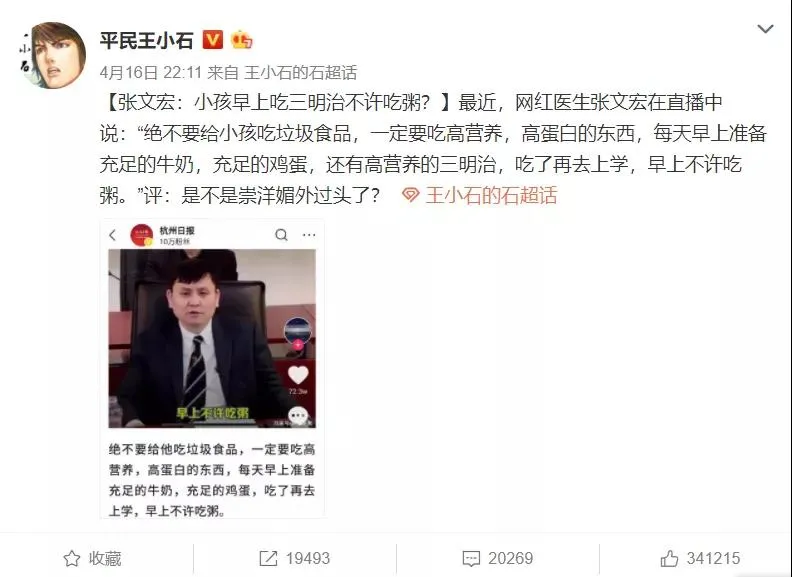The image size is (792, 577).
Task: Click the crown membership badge icon
Action: (x=241, y=39)
